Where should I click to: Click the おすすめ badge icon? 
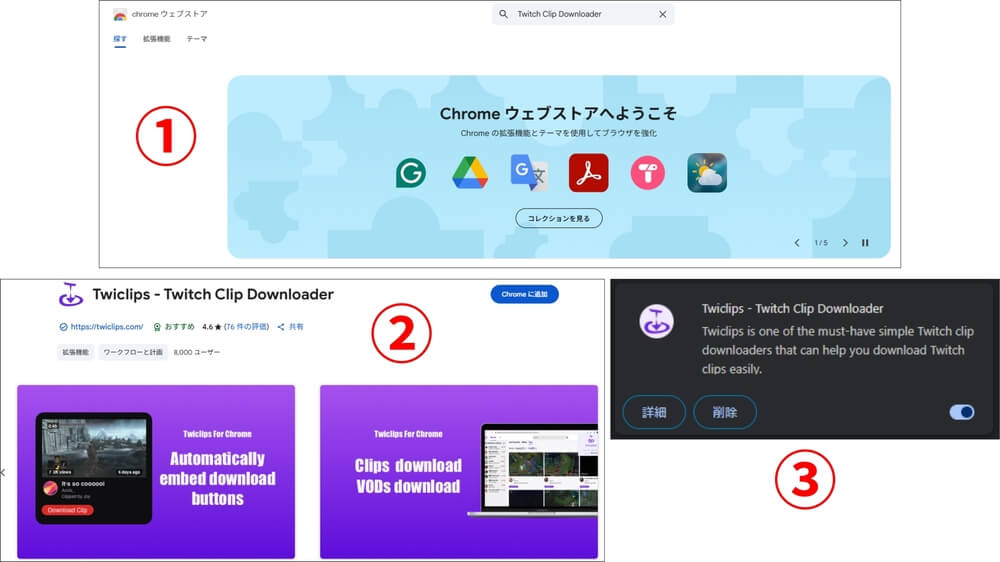coord(157,327)
